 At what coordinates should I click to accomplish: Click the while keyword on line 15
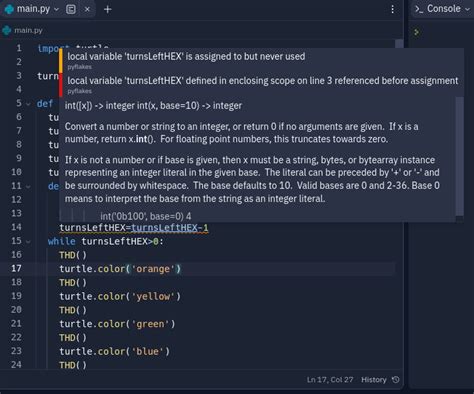pyautogui.click(x=62, y=241)
